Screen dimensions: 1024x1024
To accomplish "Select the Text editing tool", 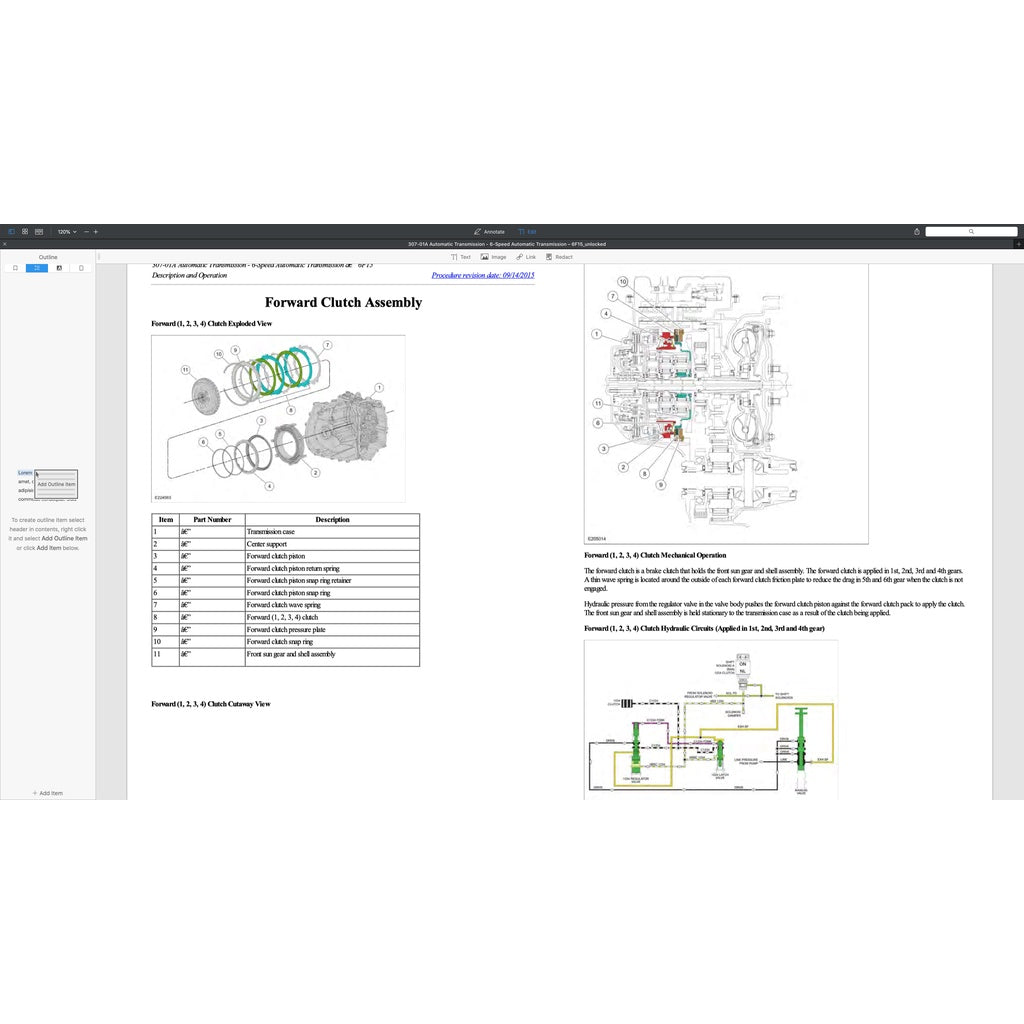I will (461, 257).
